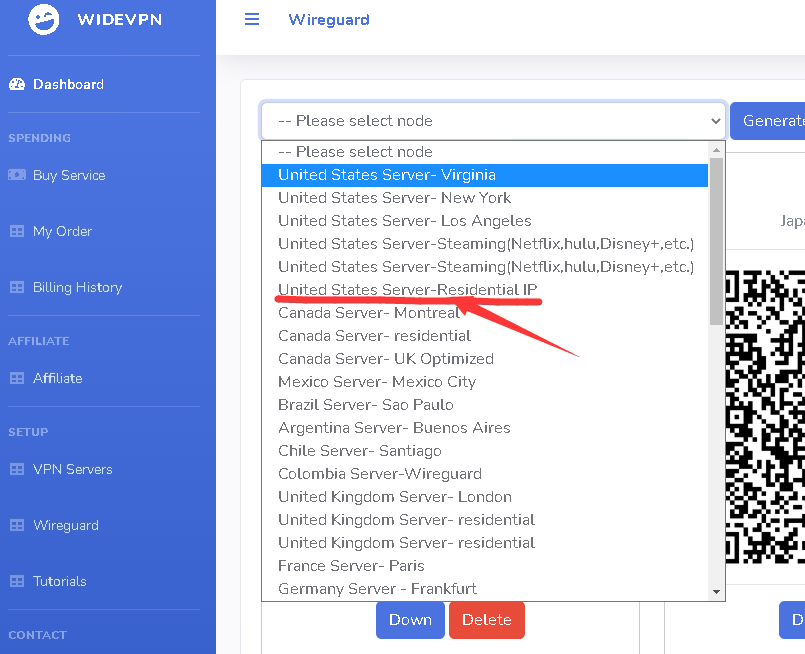
Task: Click the WIDEVPN brand name
Action: coord(120,20)
